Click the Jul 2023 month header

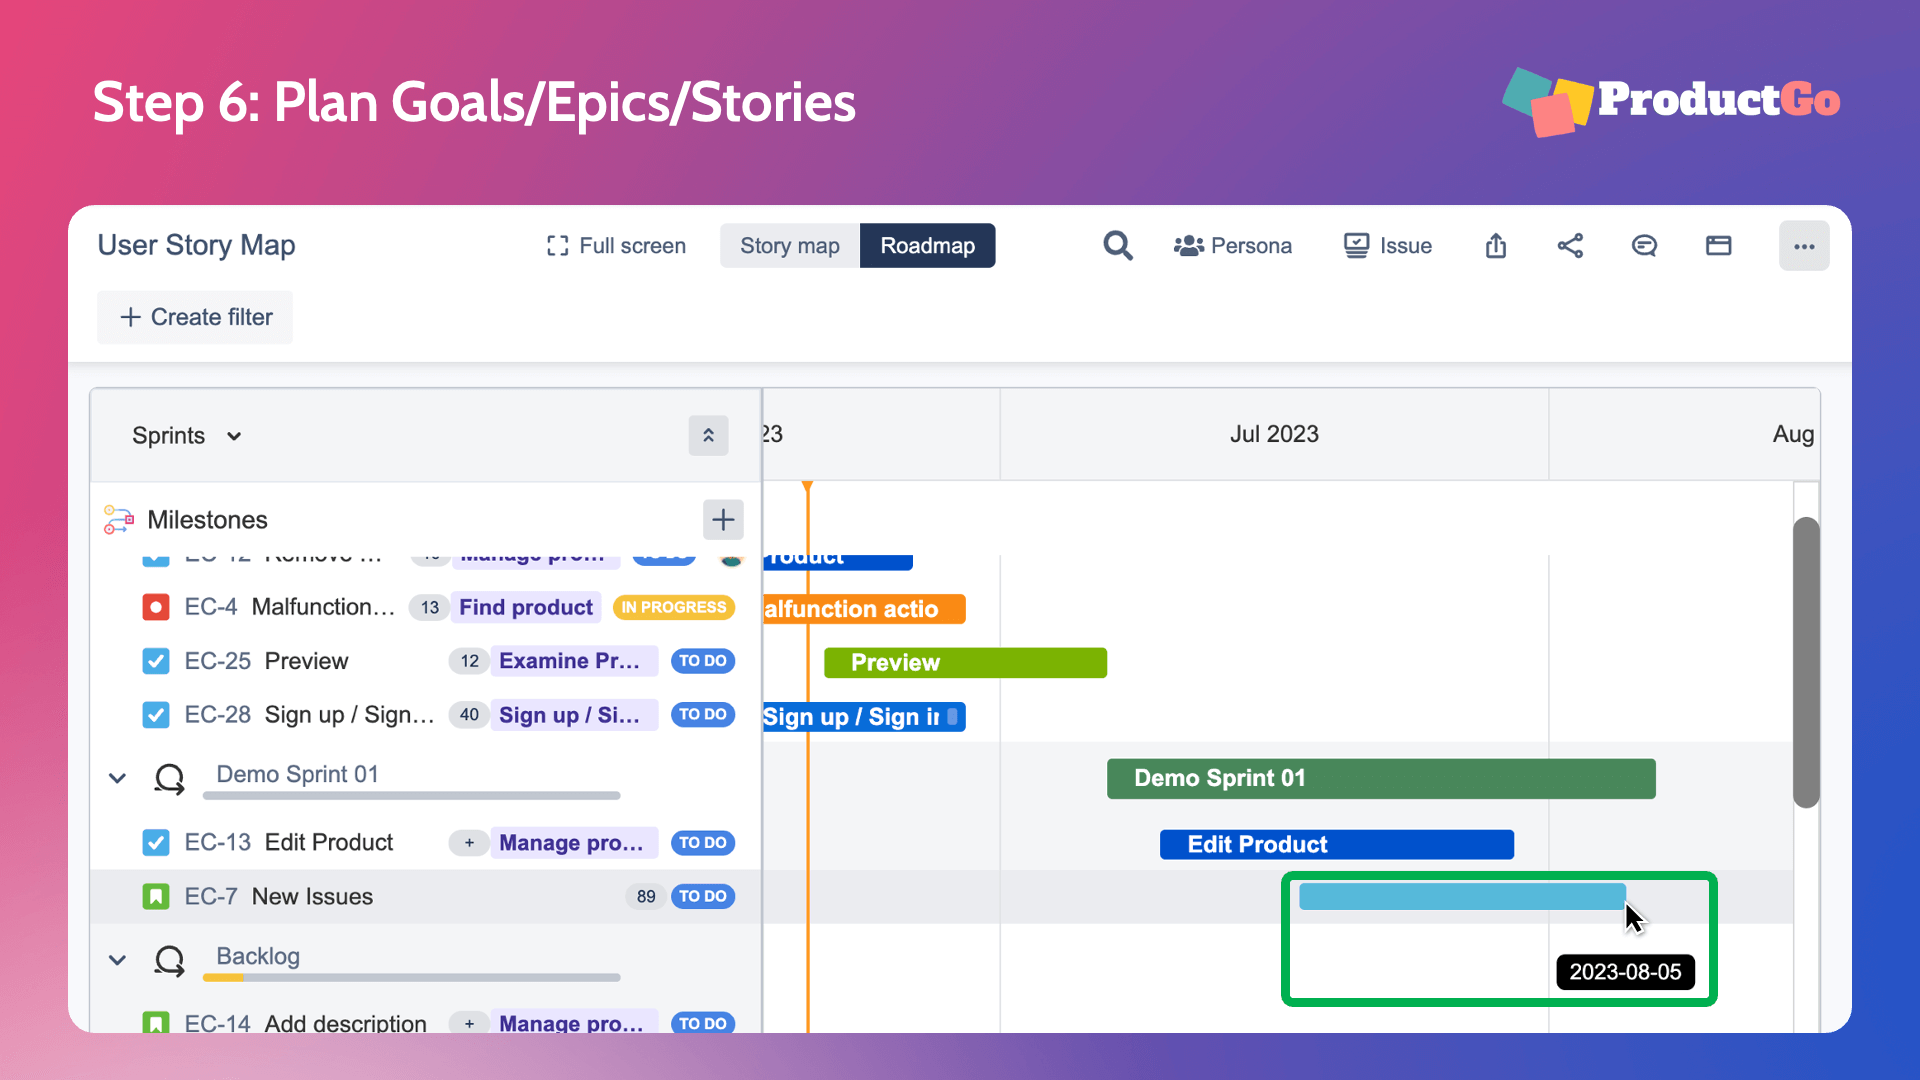[x=1274, y=434]
